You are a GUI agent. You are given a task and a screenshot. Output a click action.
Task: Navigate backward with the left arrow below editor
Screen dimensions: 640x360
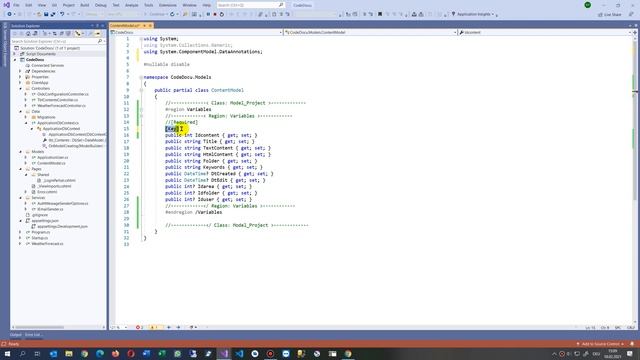point(169,327)
